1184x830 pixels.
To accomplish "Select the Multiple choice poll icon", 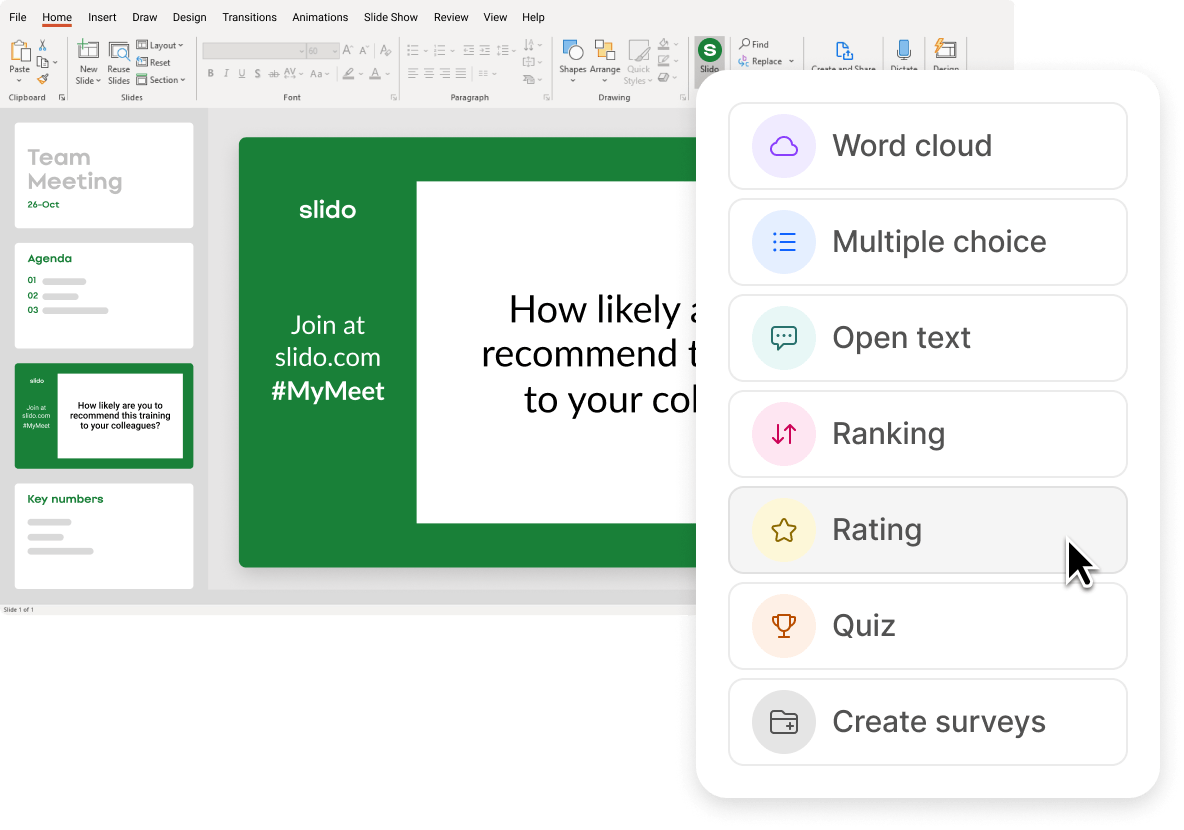I will point(784,241).
